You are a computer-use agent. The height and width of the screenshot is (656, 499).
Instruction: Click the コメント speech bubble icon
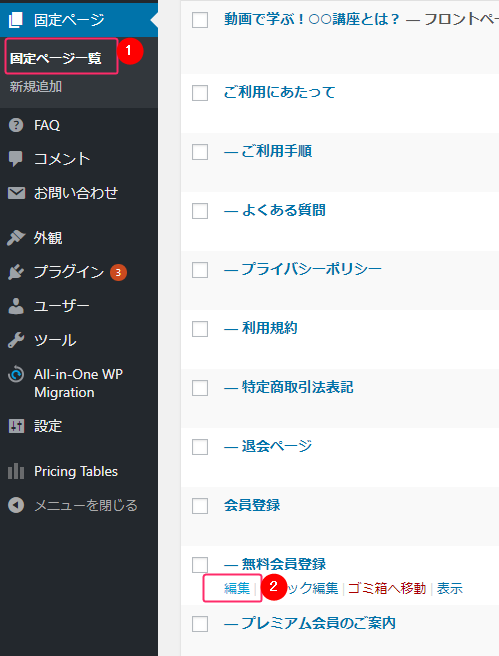point(16,159)
